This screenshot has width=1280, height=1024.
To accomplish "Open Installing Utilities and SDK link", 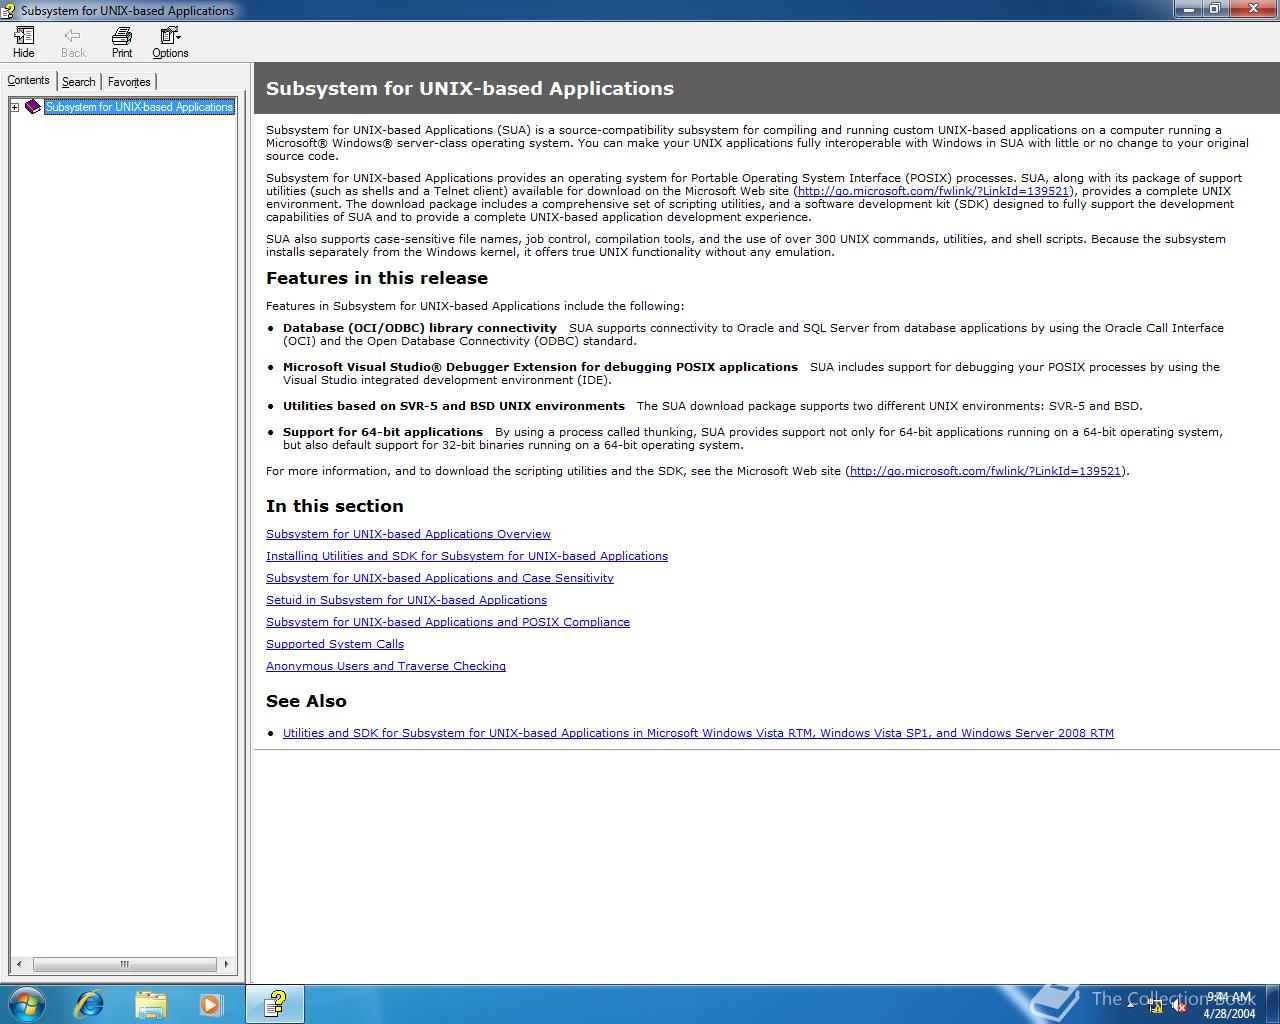I will [467, 556].
